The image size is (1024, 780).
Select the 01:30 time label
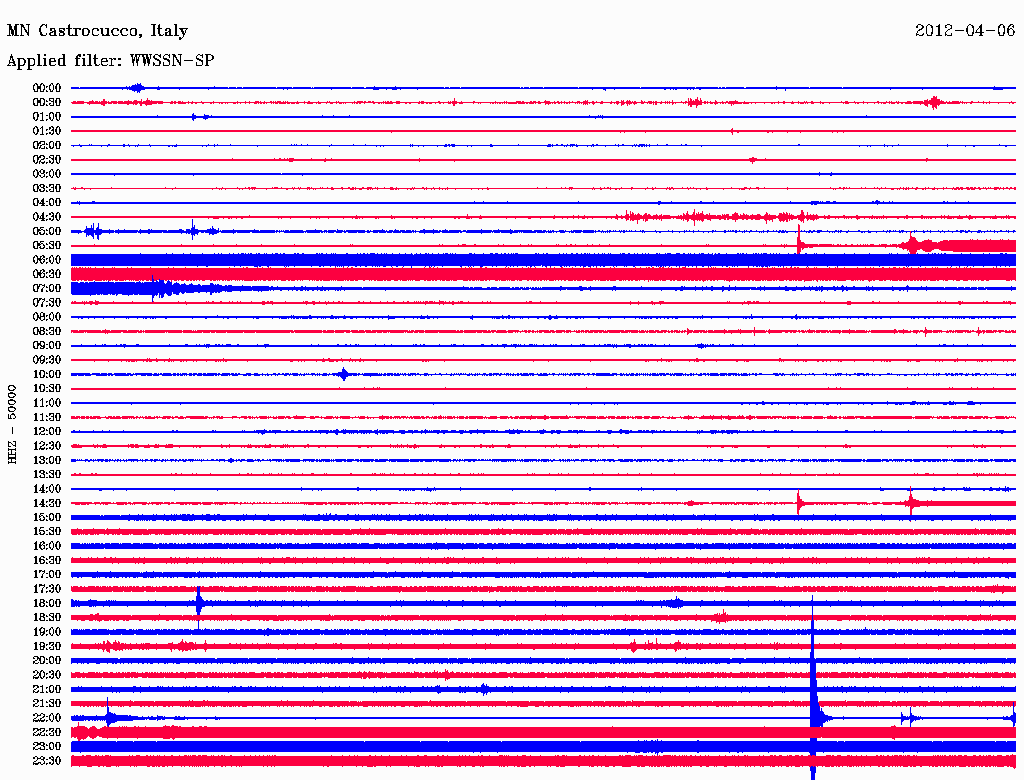tap(47, 131)
